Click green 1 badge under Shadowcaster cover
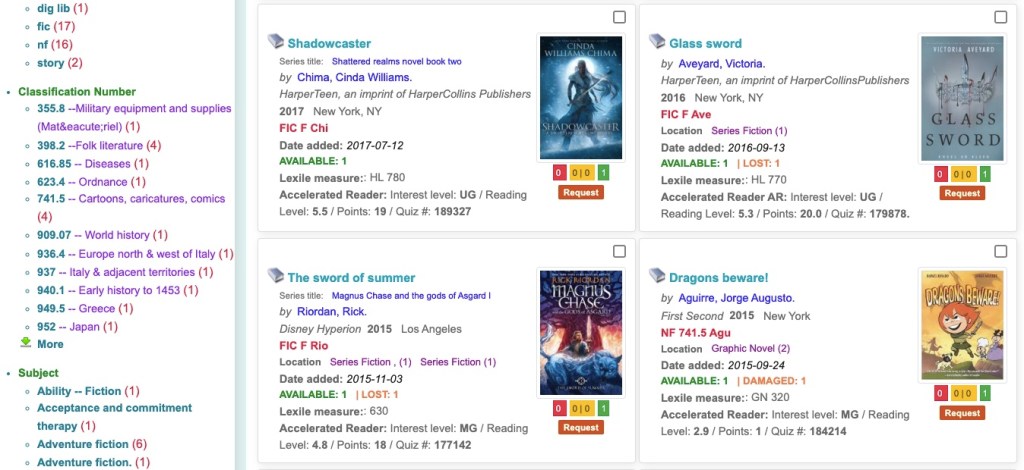This screenshot has width=1024, height=470. click(603, 174)
